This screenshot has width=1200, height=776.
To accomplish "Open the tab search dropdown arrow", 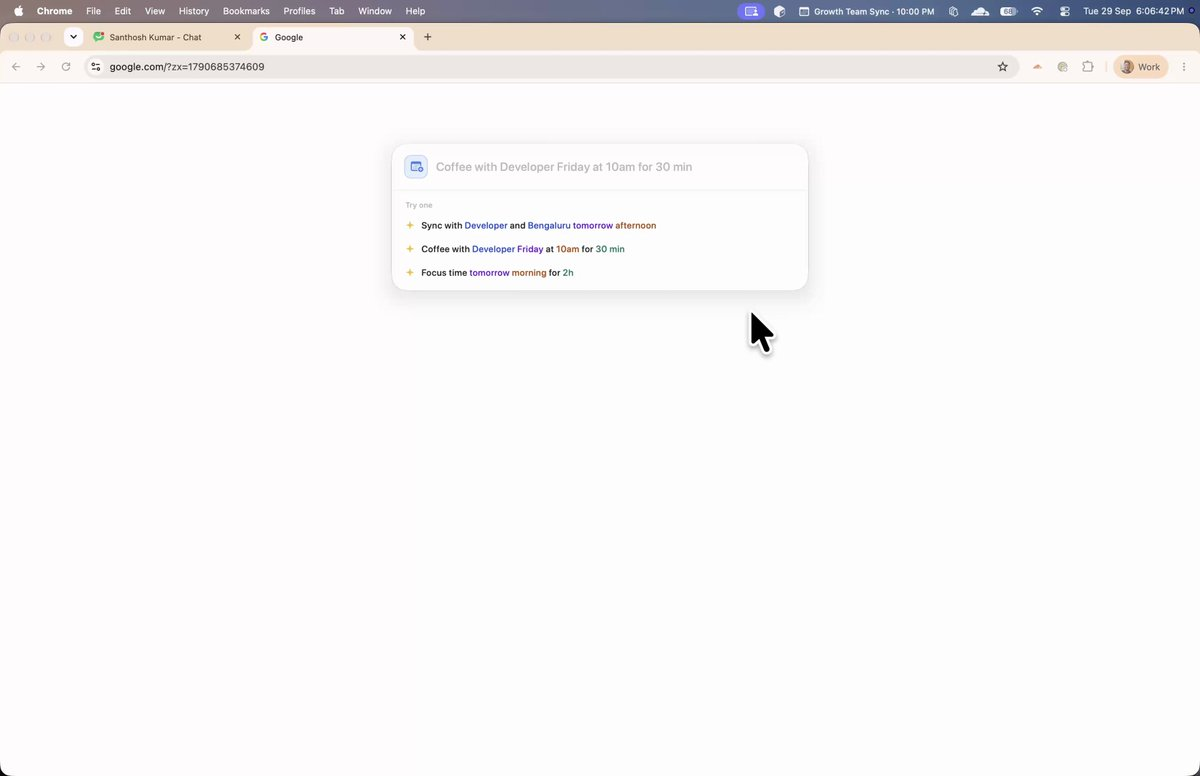I will click(x=73, y=37).
